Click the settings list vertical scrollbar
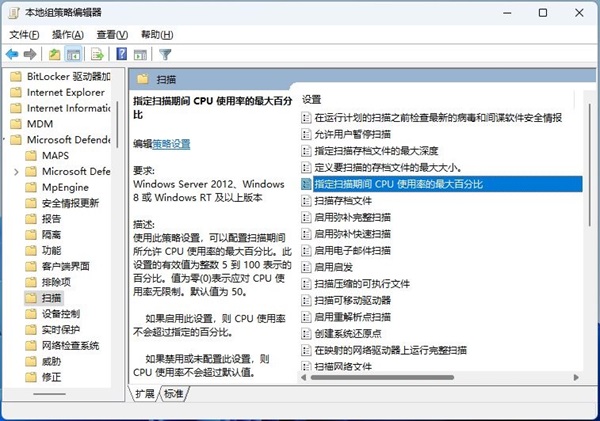Viewport: 600px width, 421px height. click(x=590, y=165)
